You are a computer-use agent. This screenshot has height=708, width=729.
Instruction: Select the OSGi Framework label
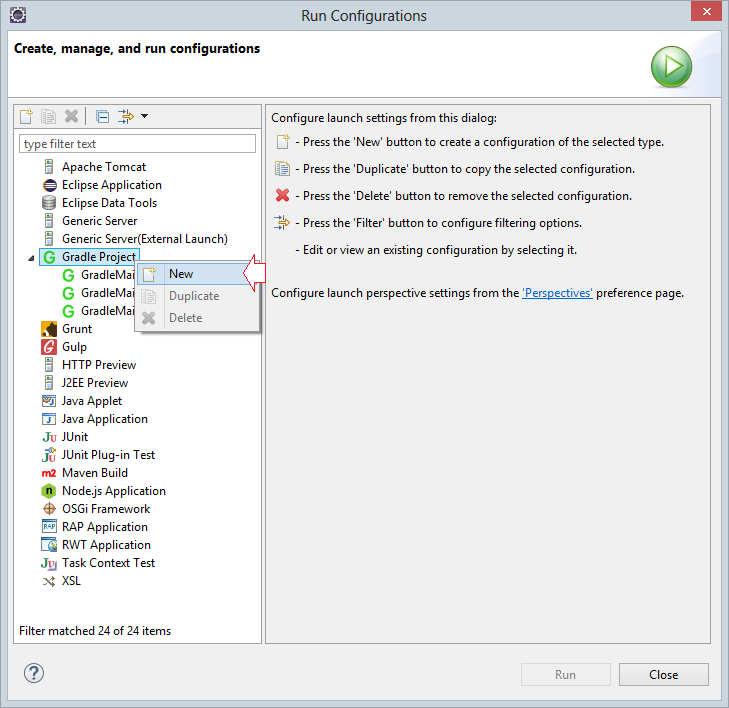(x=106, y=509)
